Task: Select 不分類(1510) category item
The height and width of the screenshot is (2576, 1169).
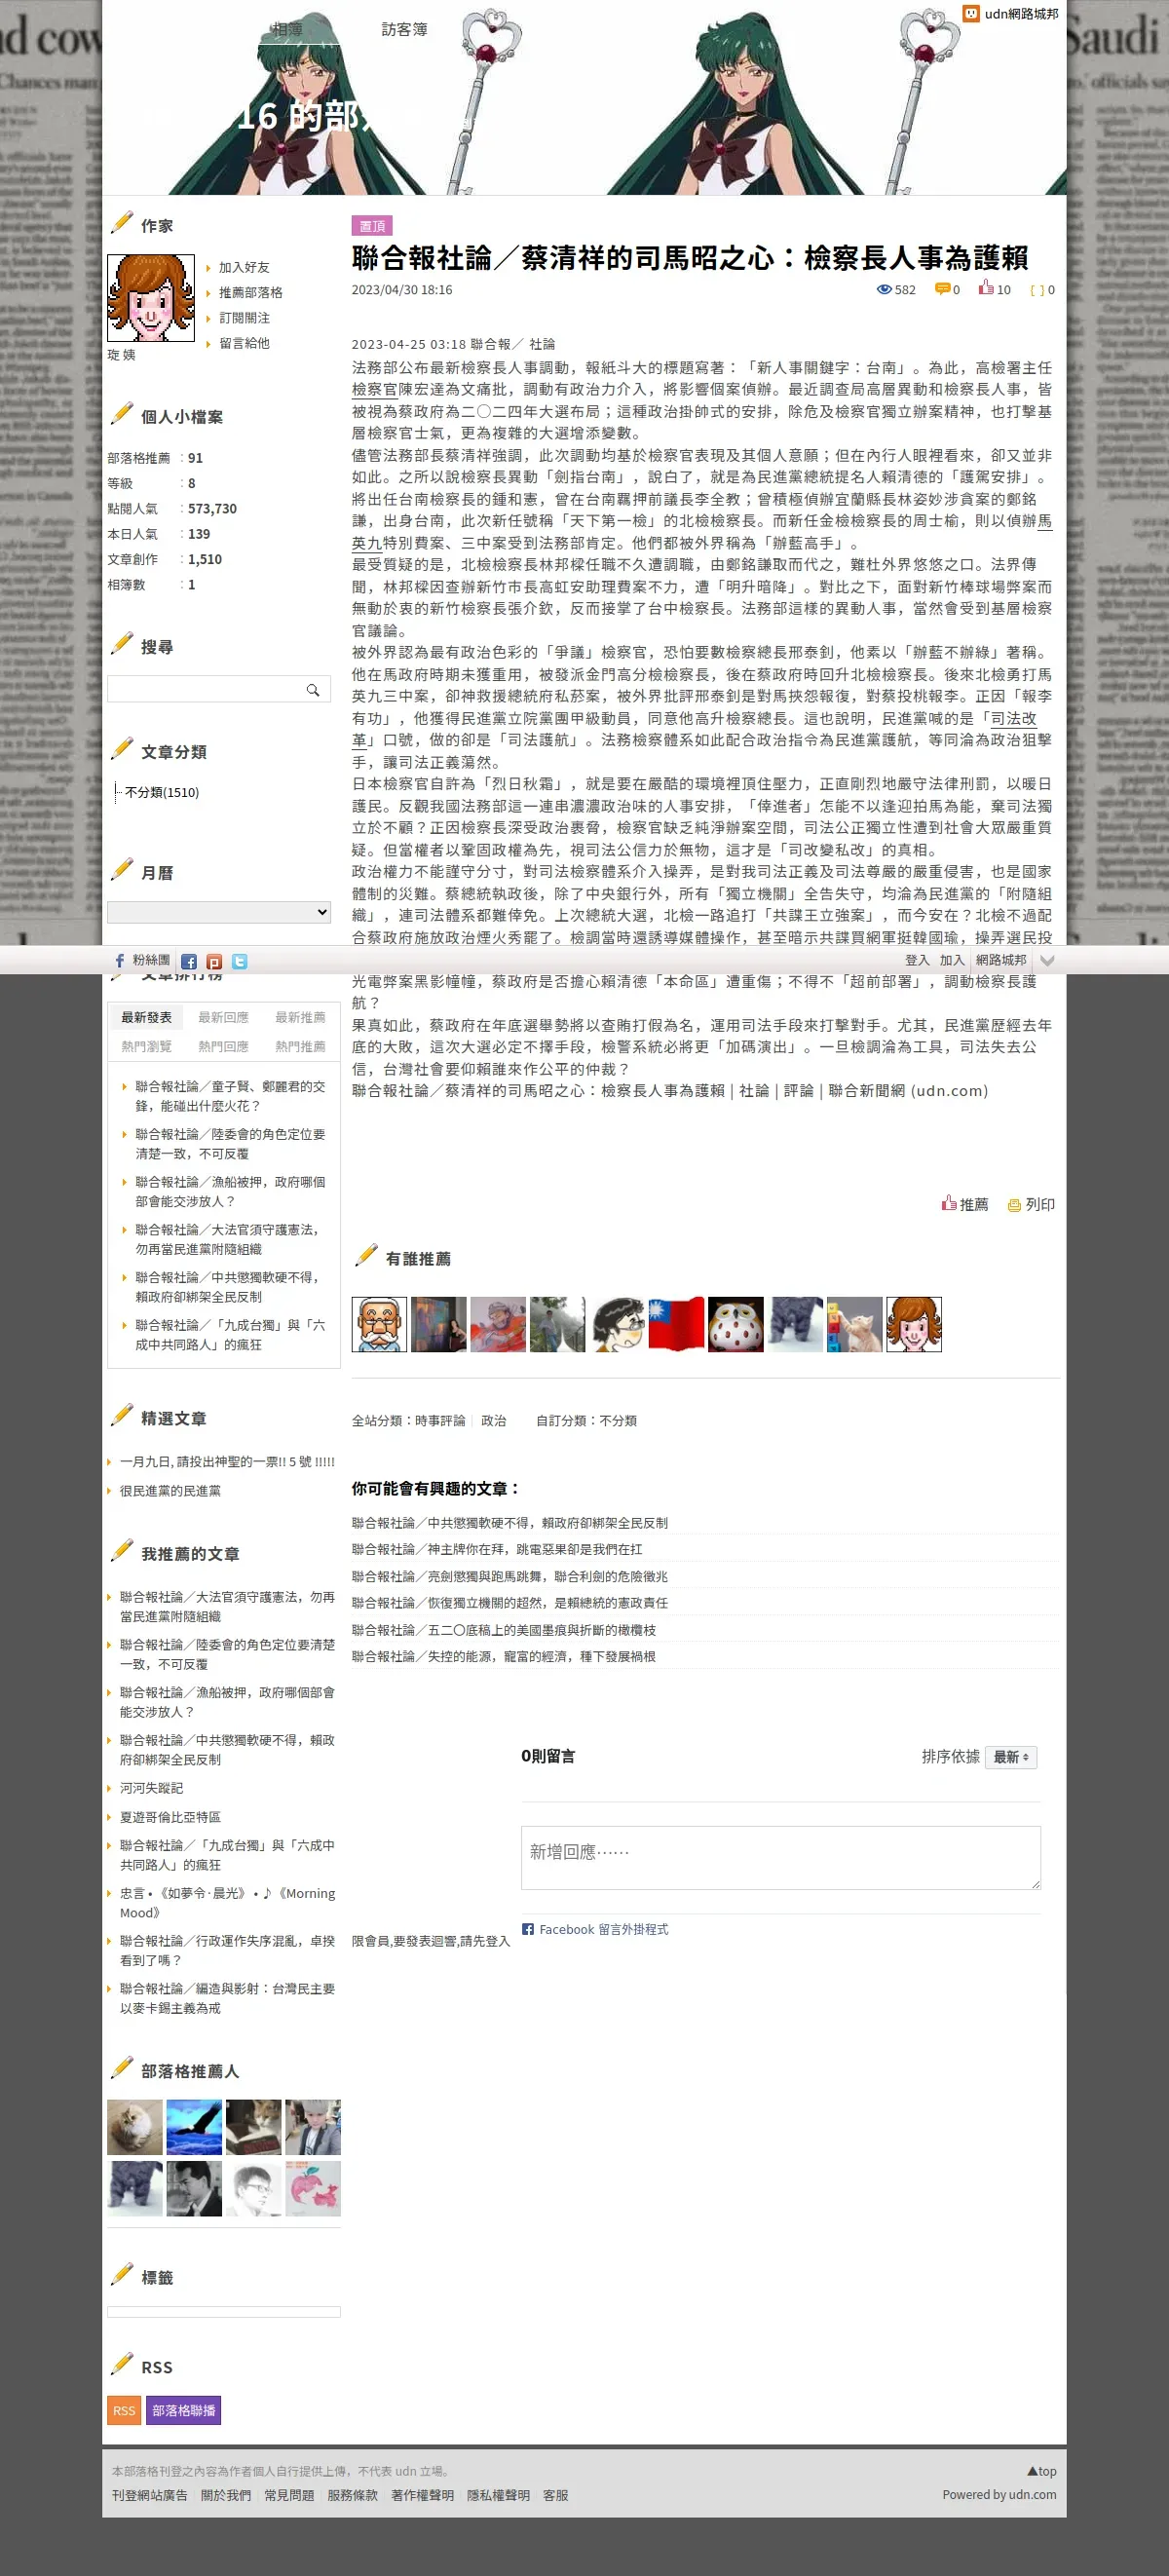Action: tap(162, 792)
